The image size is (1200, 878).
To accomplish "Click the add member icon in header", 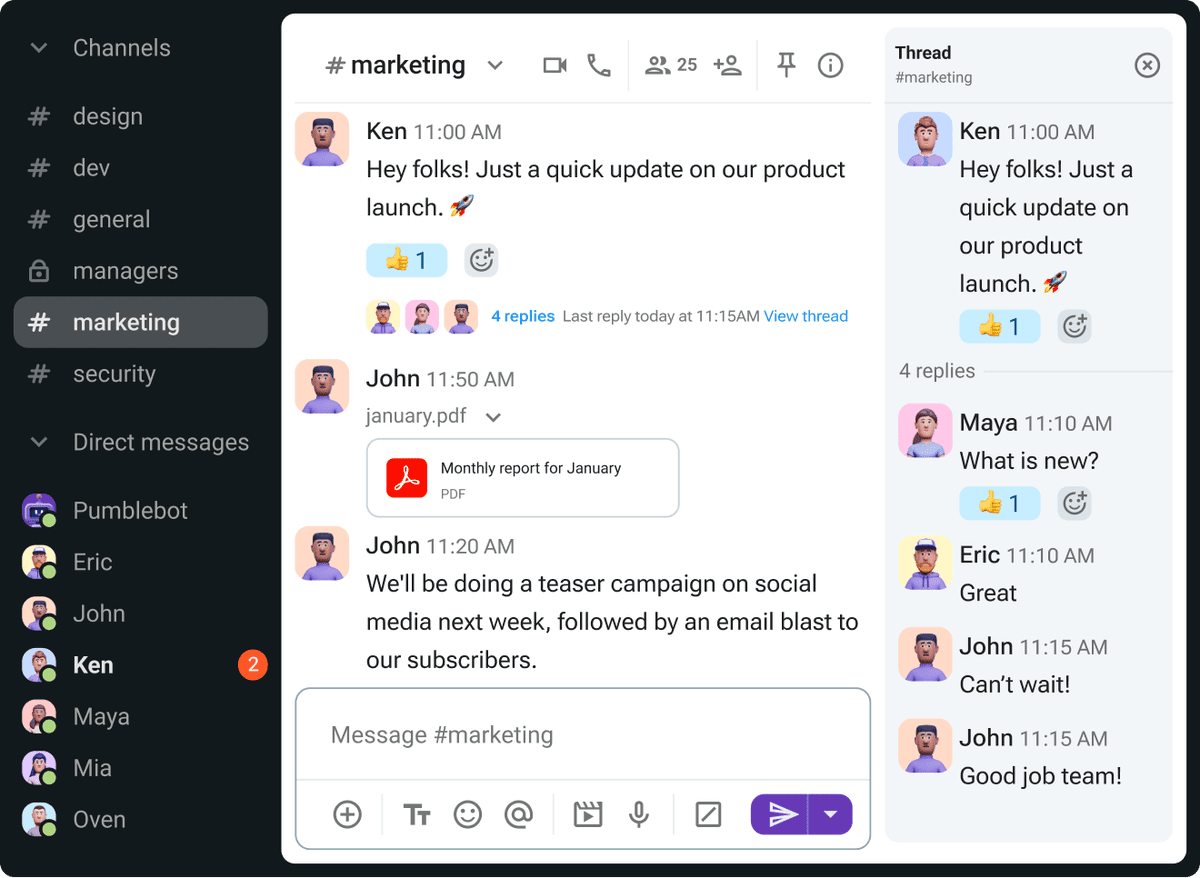I will 727,66.
